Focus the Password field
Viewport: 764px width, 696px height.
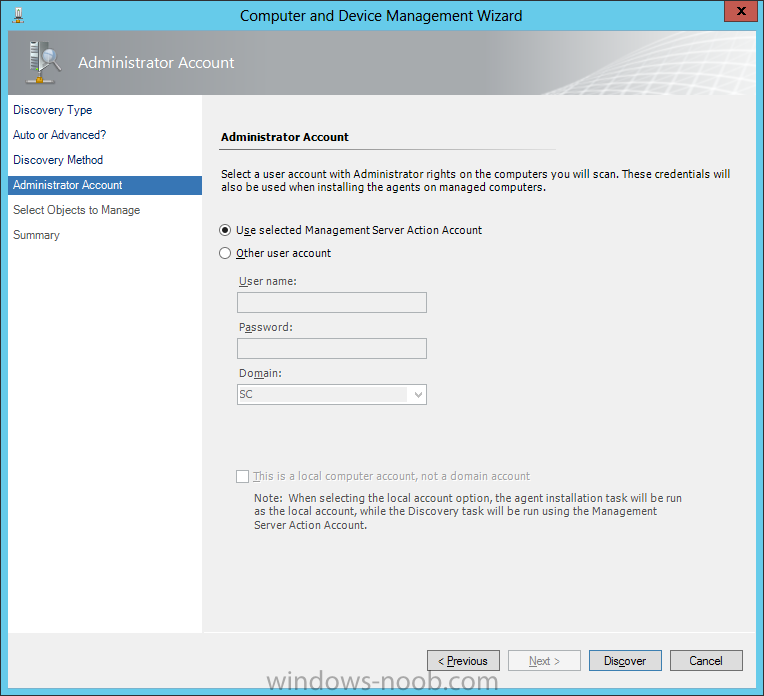click(x=332, y=348)
